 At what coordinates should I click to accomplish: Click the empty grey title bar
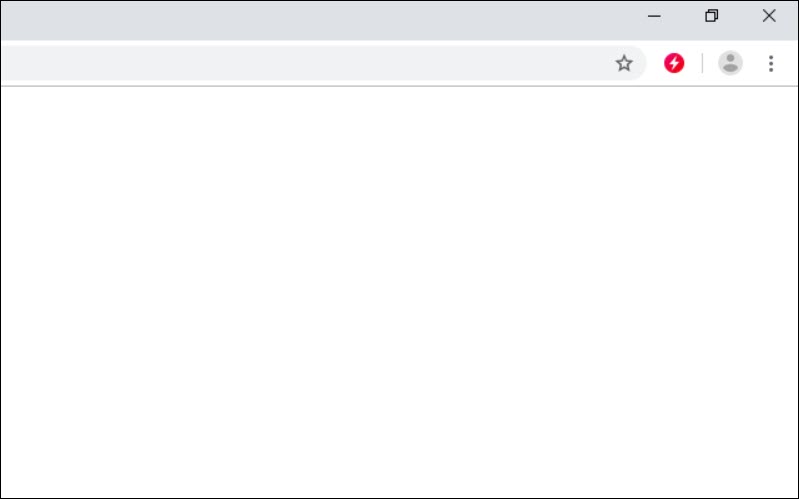pos(300,18)
